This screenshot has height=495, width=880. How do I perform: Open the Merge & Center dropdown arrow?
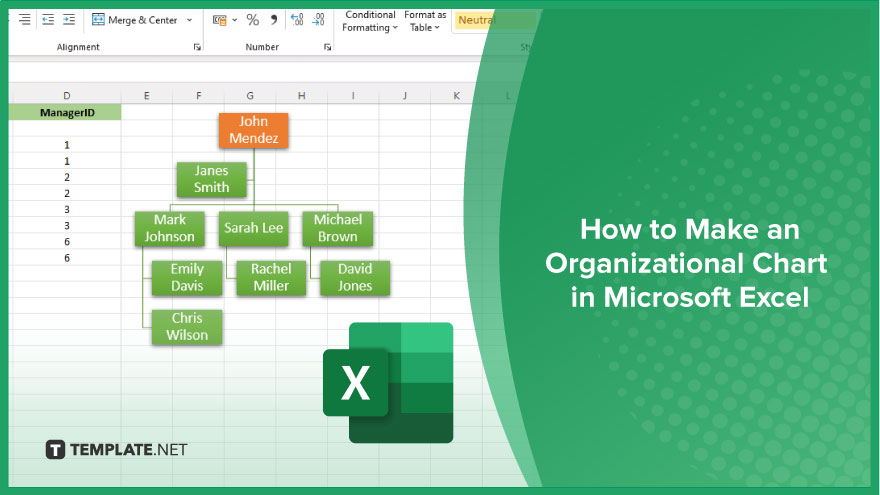coord(189,20)
